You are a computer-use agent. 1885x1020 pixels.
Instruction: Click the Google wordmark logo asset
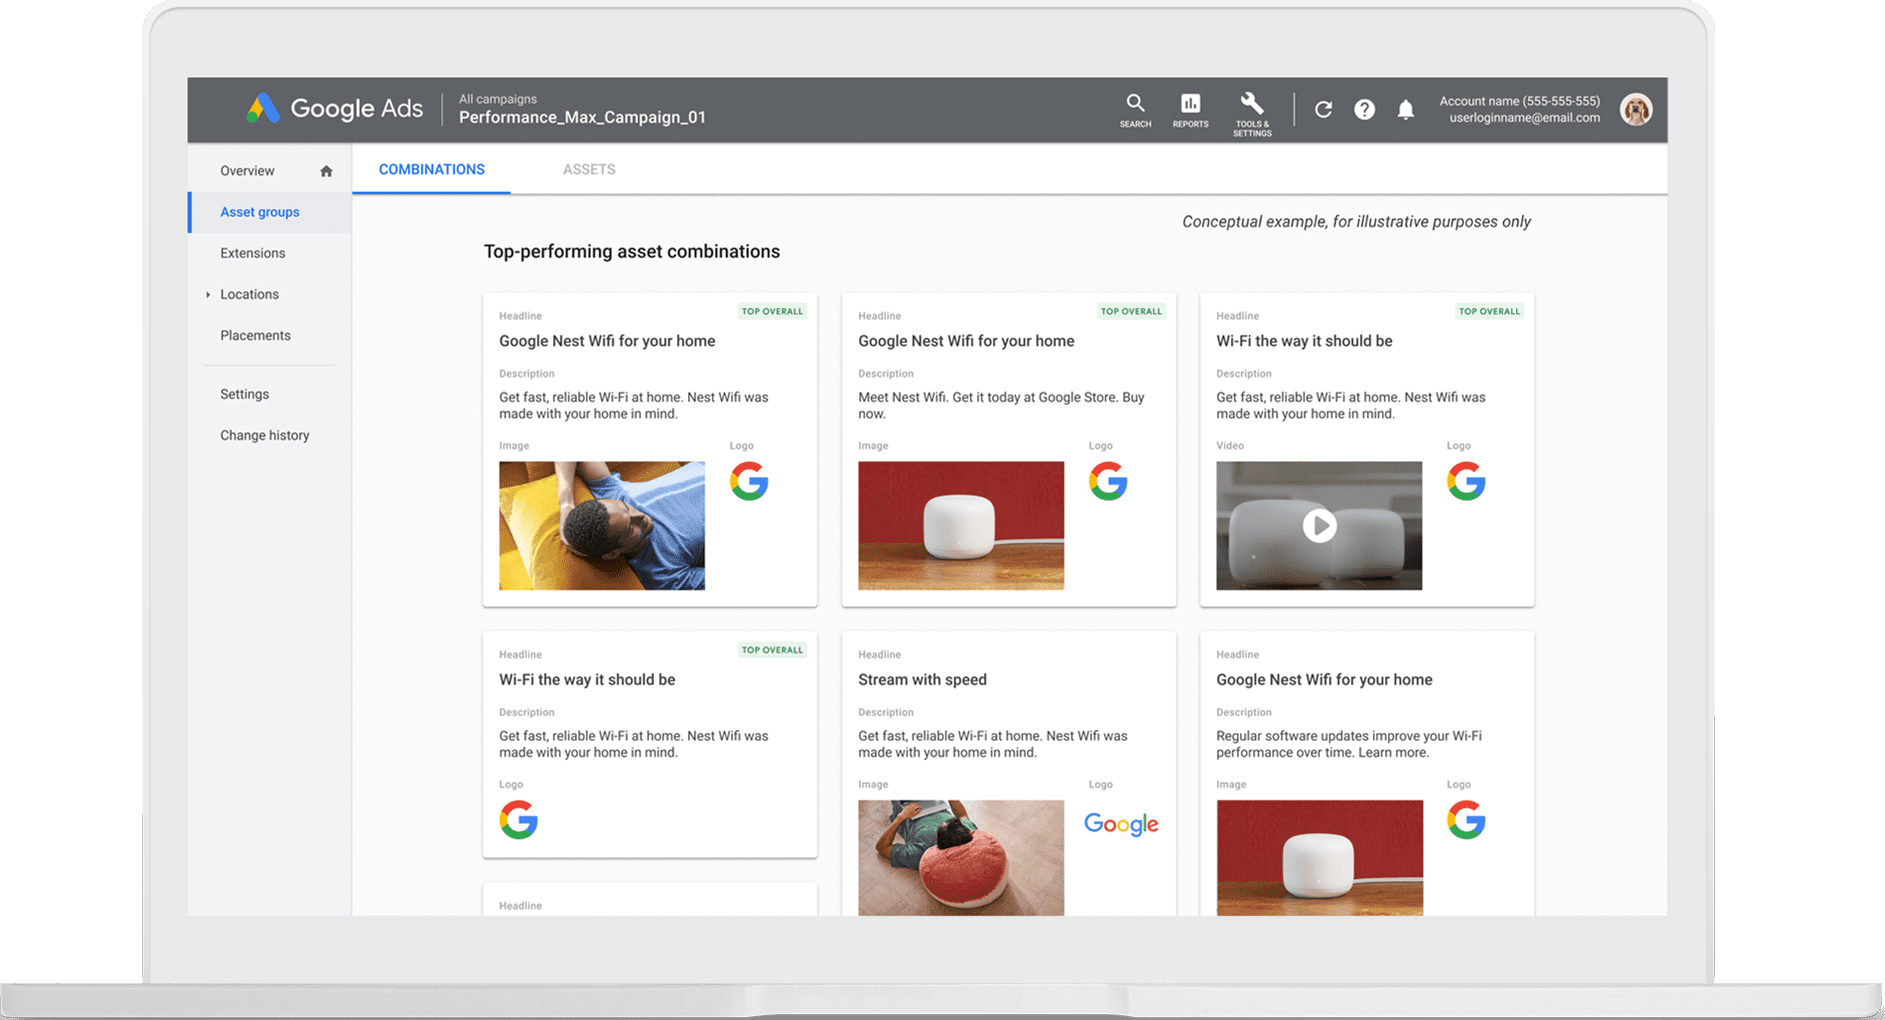1121,824
